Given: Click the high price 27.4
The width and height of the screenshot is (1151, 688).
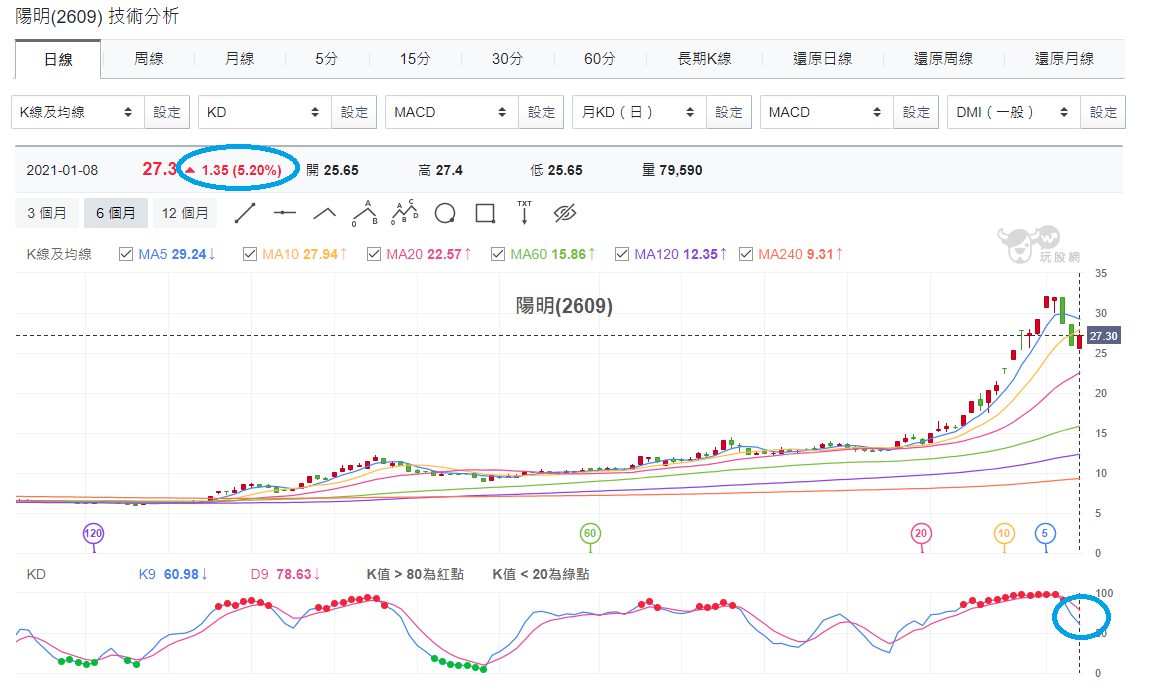Looking at the screenshot, I should pyautogui.click(x=449, y=170).
